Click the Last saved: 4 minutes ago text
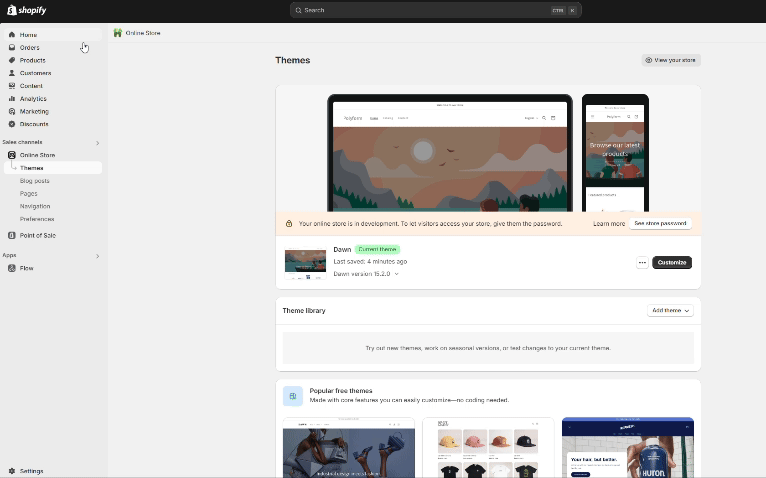The height and width of the screenshot is (478, 766). [x=370, y=261]
